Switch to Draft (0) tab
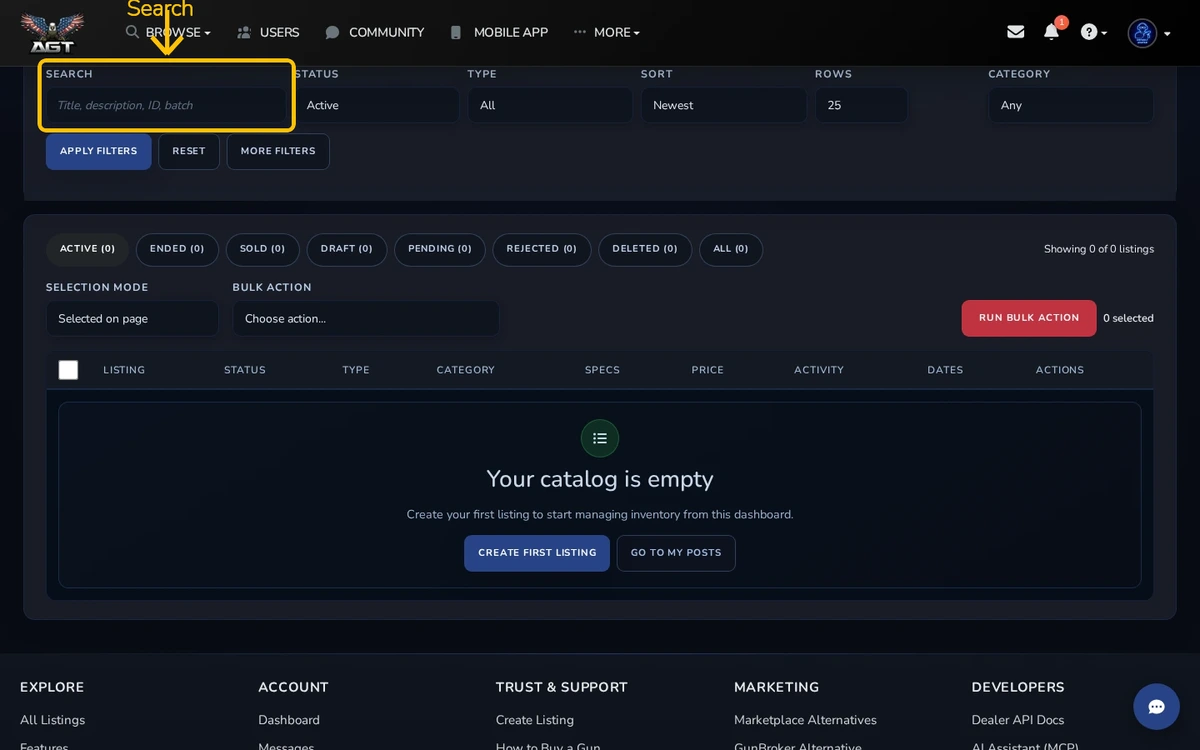This screenshot has height=750, width=1200. 347,249
